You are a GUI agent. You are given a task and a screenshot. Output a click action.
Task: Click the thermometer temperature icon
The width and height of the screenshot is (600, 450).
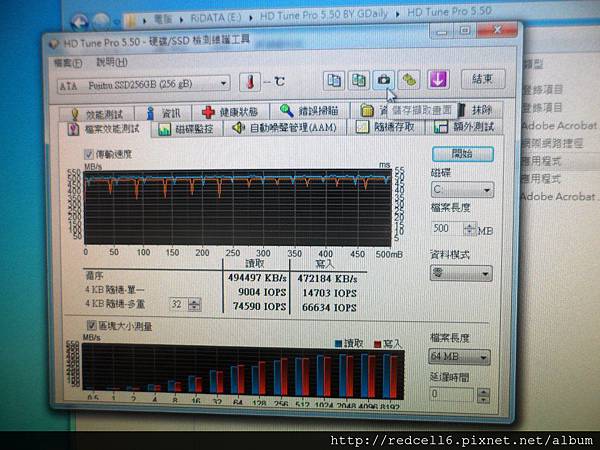tap(249, 82)
